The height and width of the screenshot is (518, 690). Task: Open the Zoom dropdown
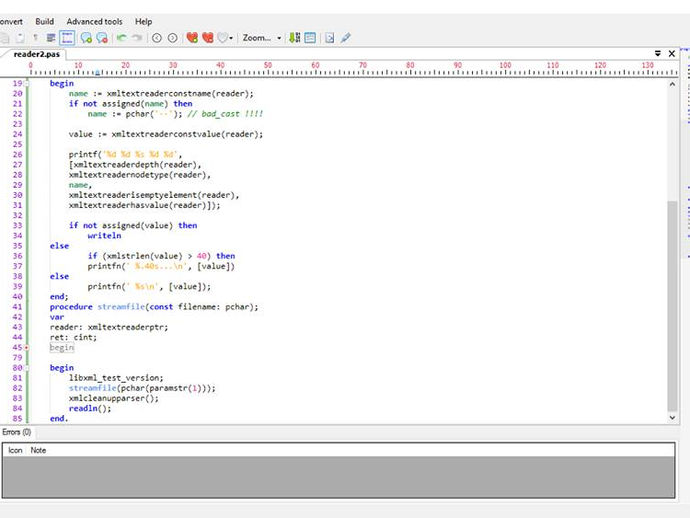[262, 38]
